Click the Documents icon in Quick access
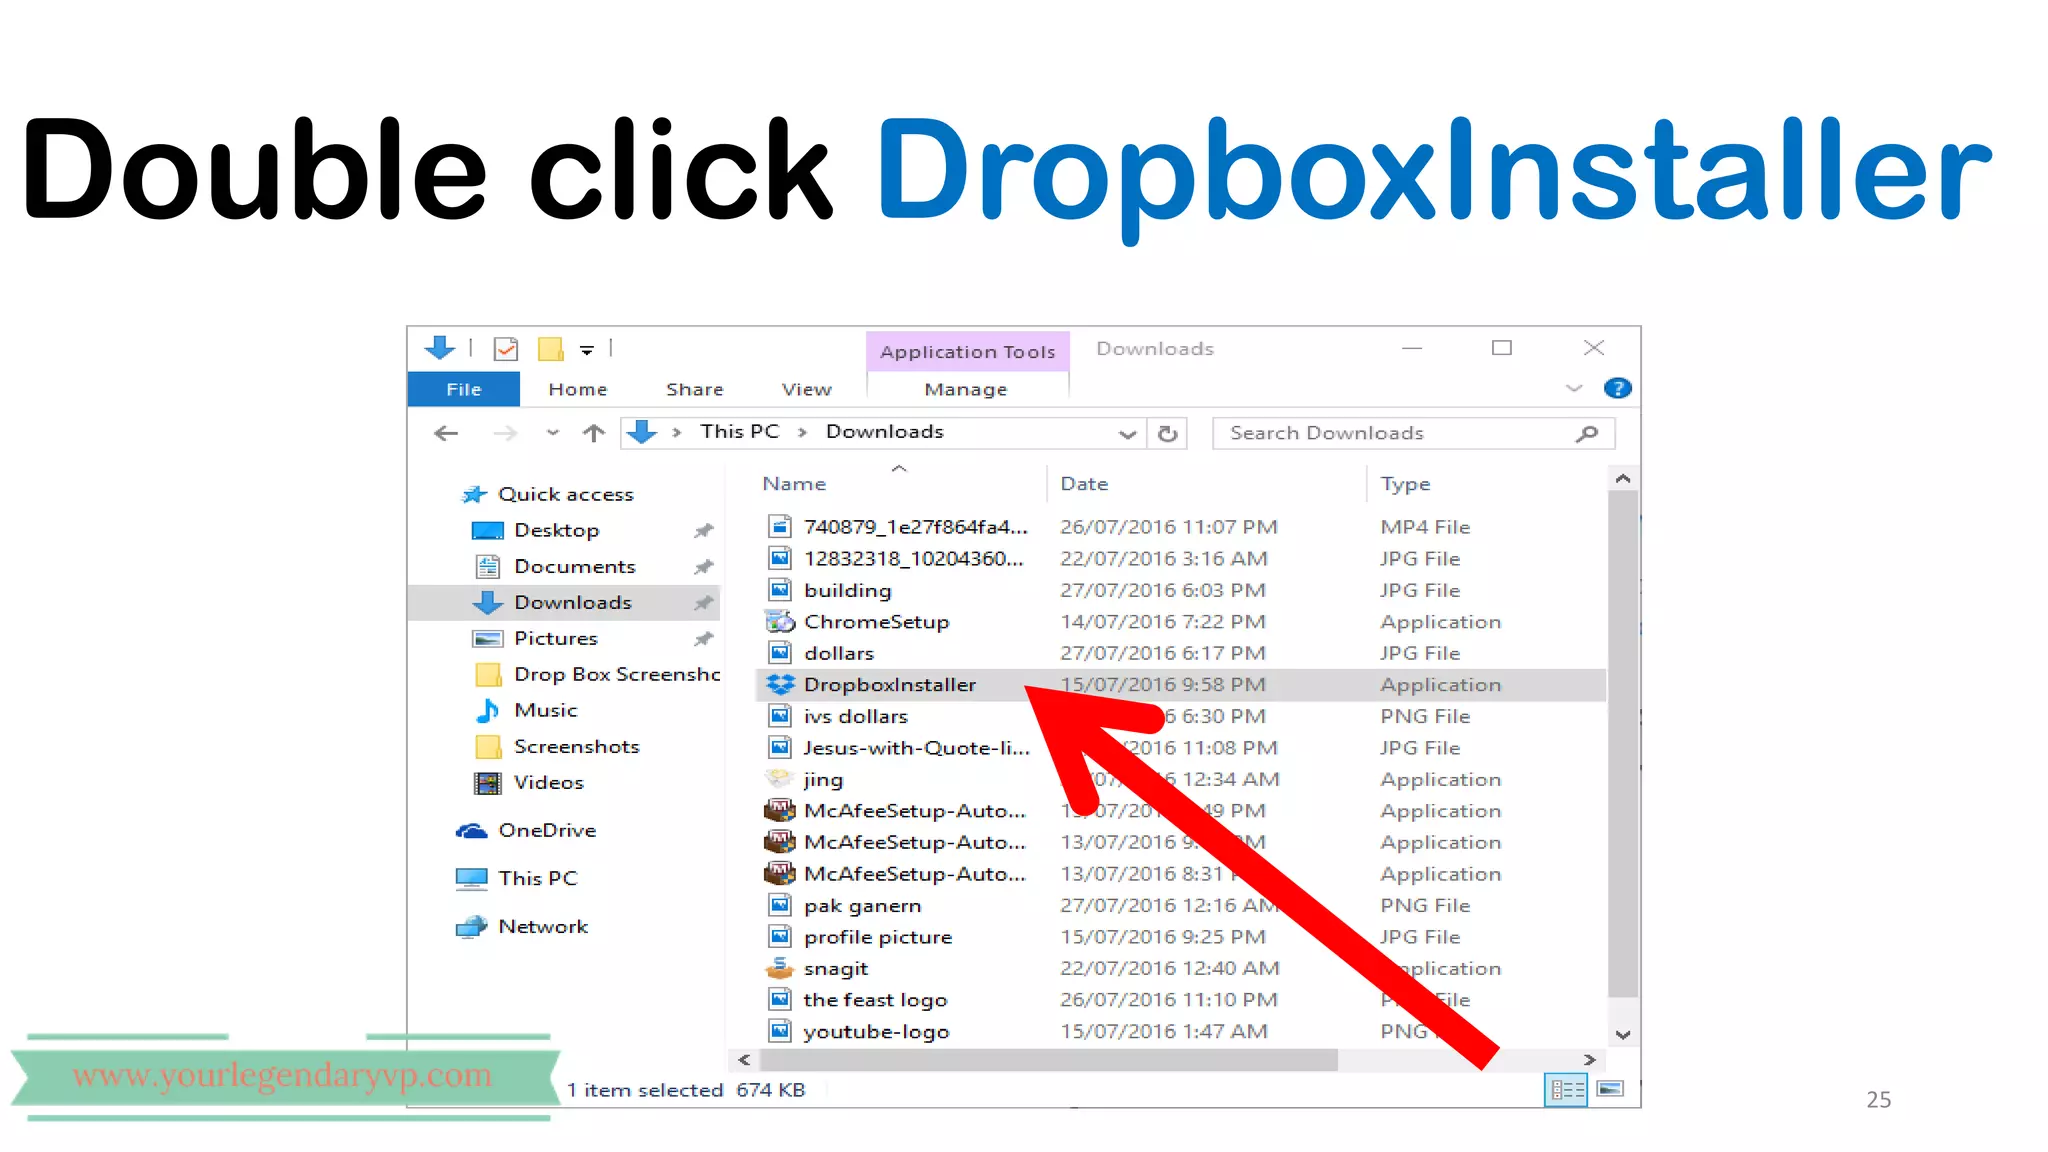This screenshot has height=1152, width=2048. [488, 567]
